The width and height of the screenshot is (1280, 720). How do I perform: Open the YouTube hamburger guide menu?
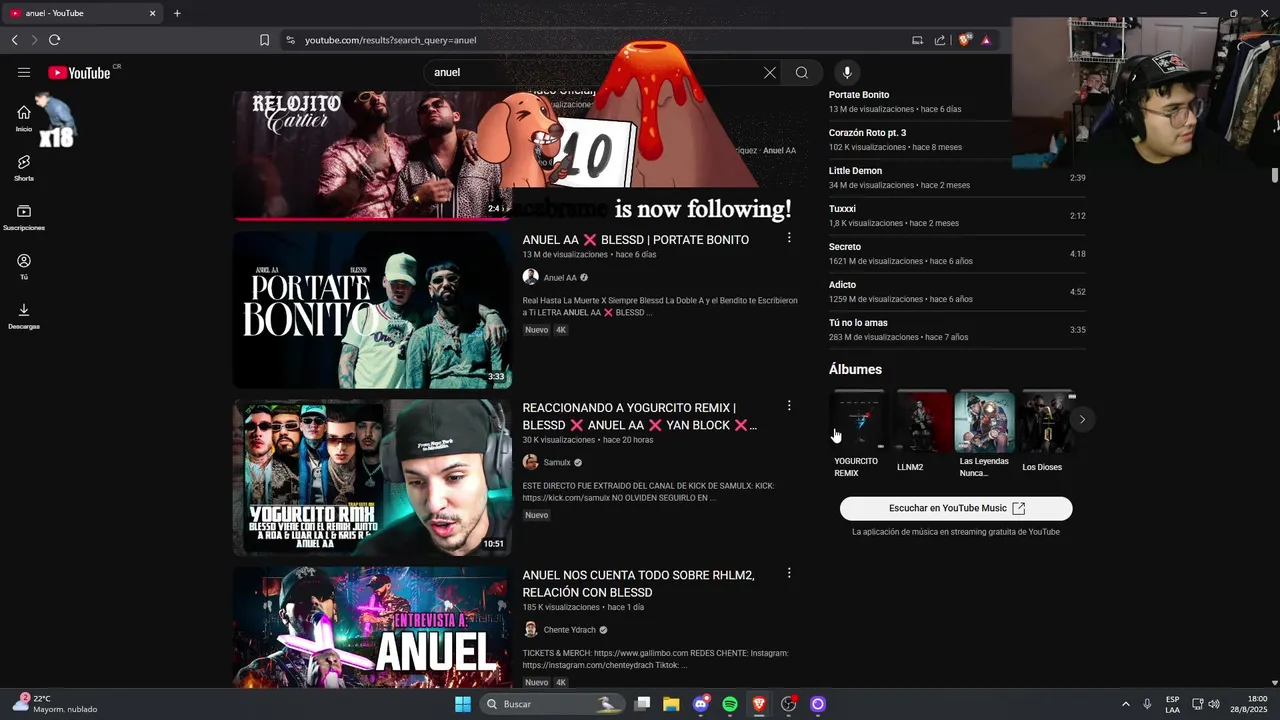pos(24,72)
